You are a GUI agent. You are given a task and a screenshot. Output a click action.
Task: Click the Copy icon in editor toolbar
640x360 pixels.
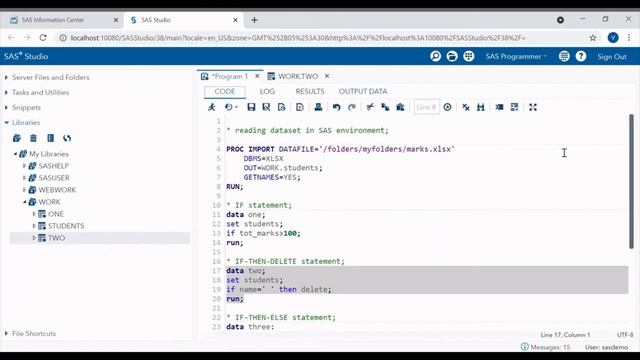coord(385,107)
